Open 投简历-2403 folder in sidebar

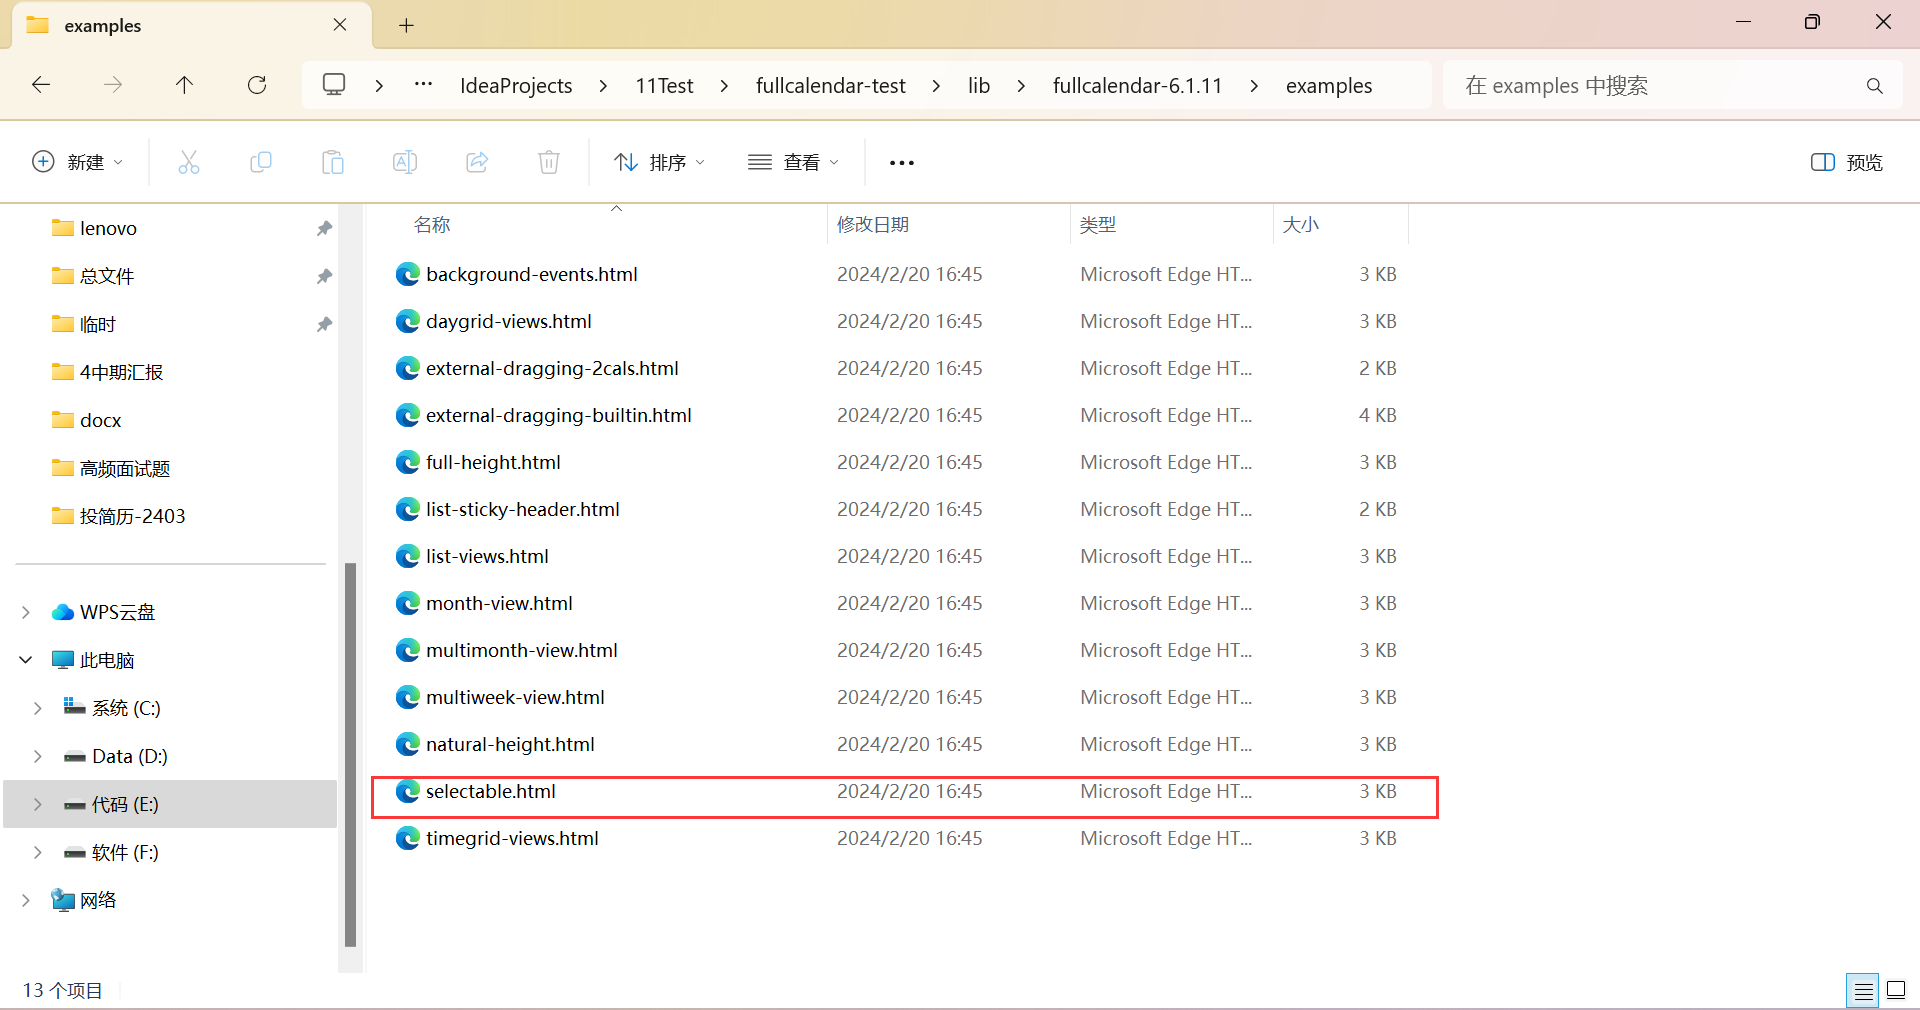[132, 517]
